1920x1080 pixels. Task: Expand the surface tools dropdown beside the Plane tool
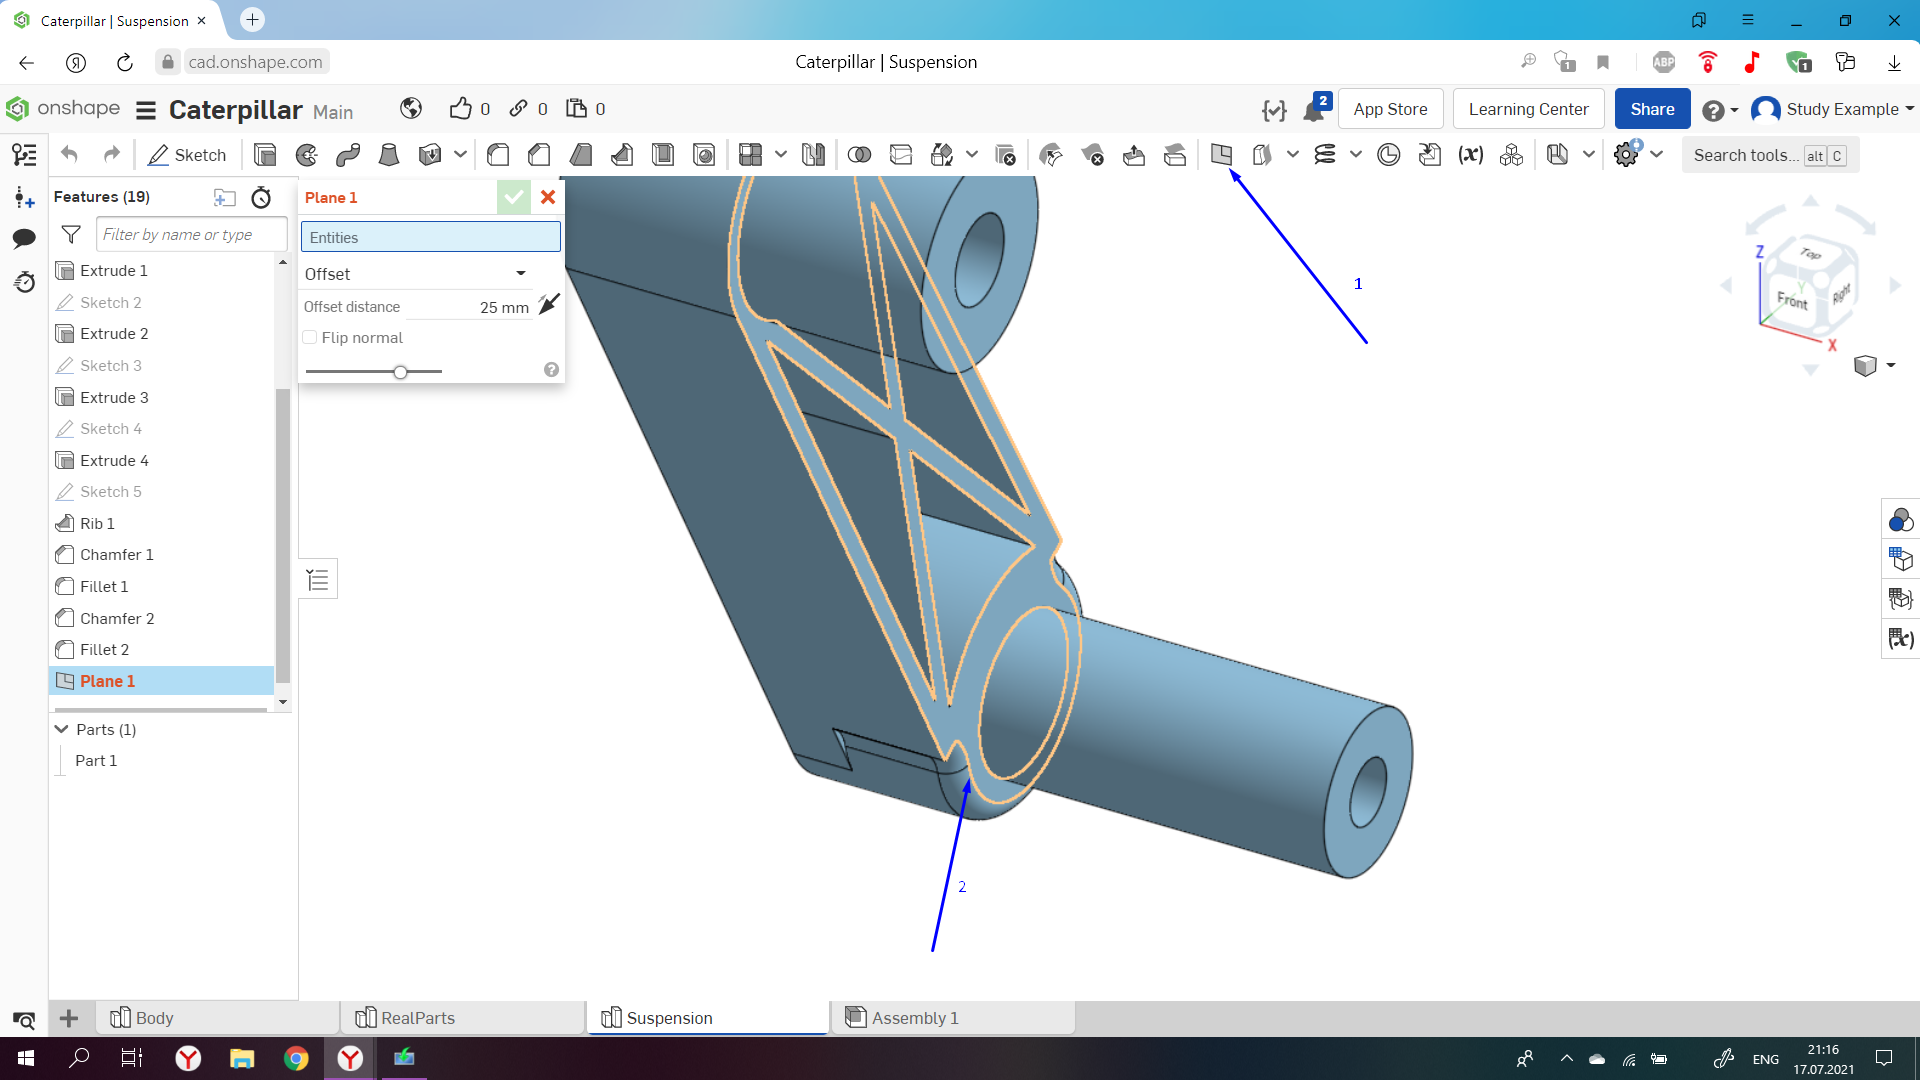click(x=1293, y=154)
